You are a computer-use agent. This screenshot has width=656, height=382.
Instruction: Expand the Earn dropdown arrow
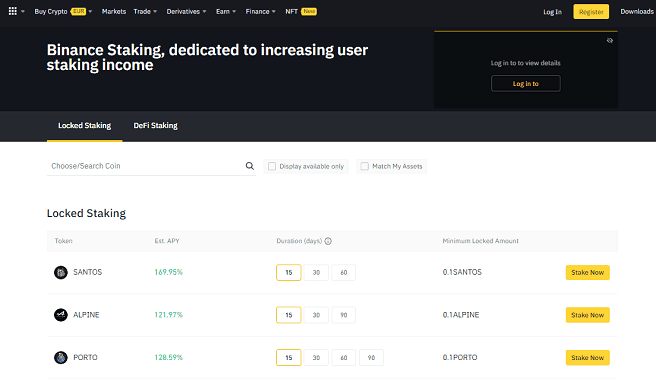tap(234, 12)
